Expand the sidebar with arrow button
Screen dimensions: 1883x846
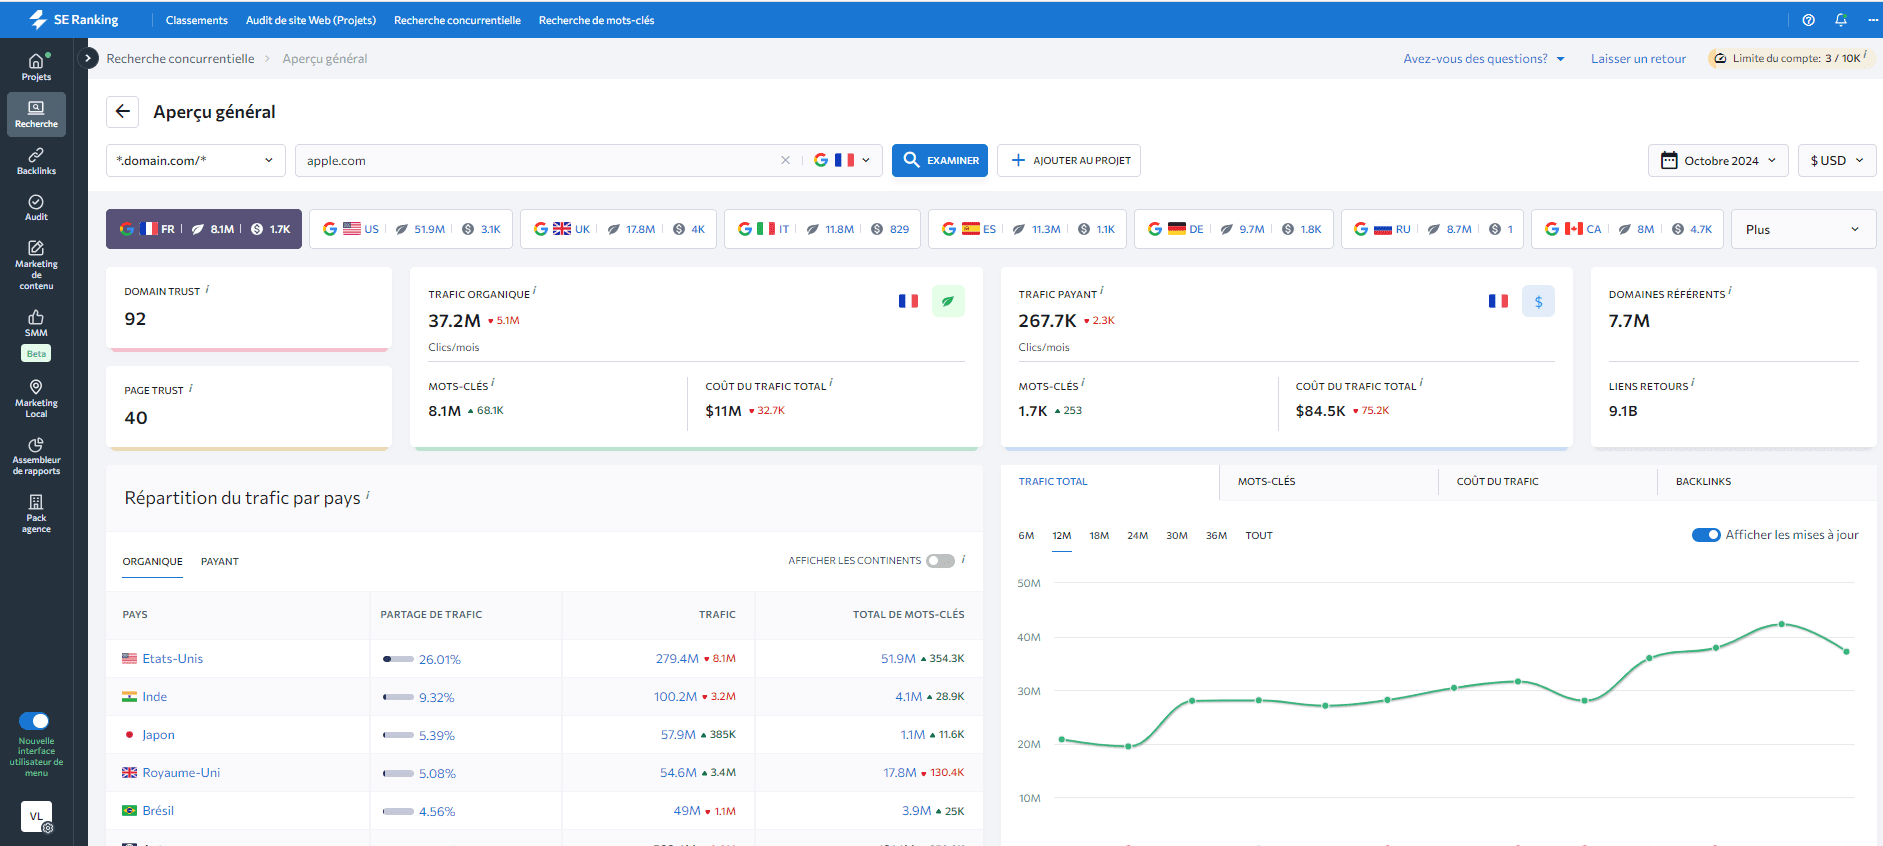[88, 58]
